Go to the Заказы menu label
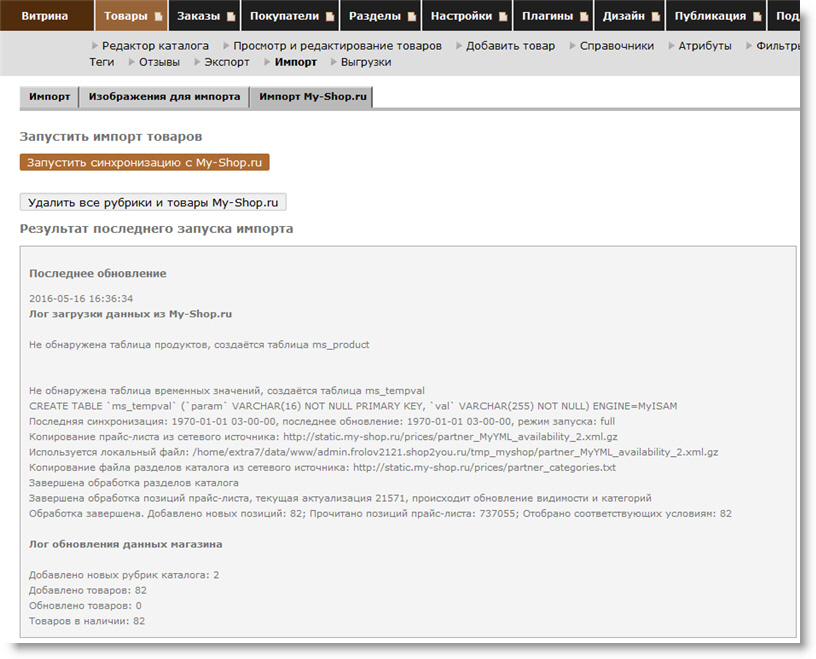 pos(198,16)
